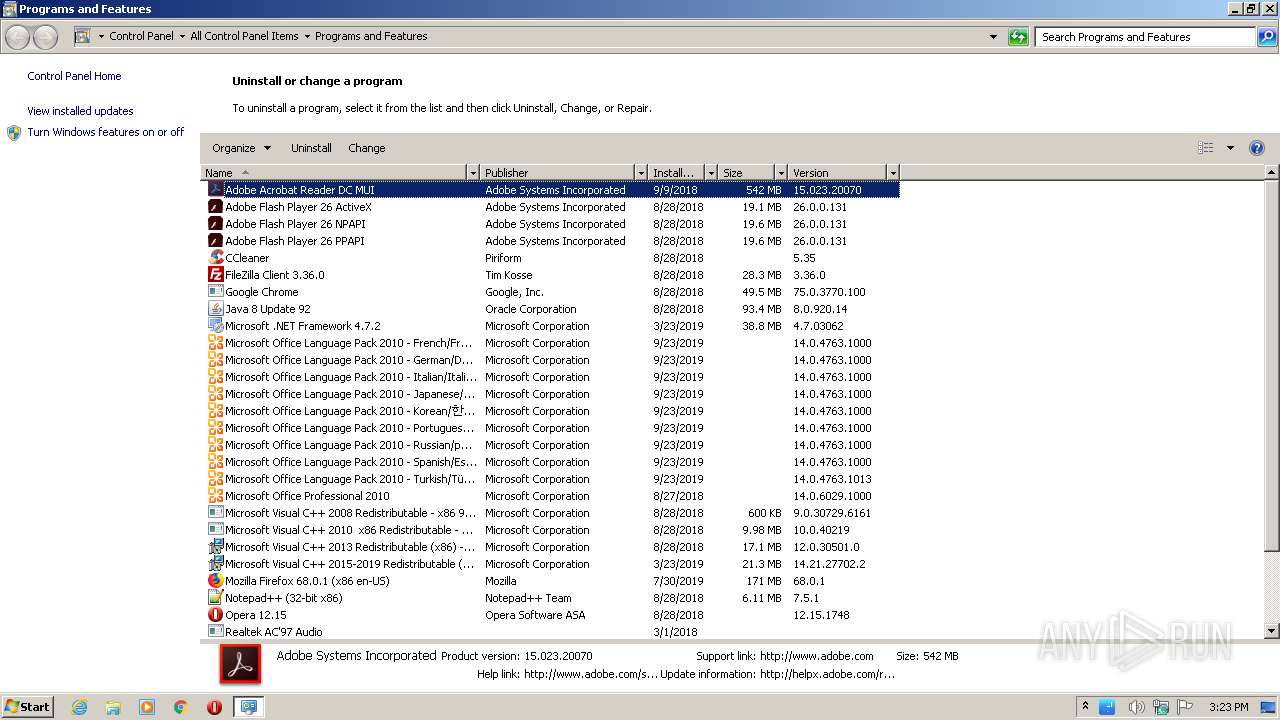Click the Visual C++ 2008 Redistributable icon
Screen dimensions: 1280x720
click(x=215, y=513)
